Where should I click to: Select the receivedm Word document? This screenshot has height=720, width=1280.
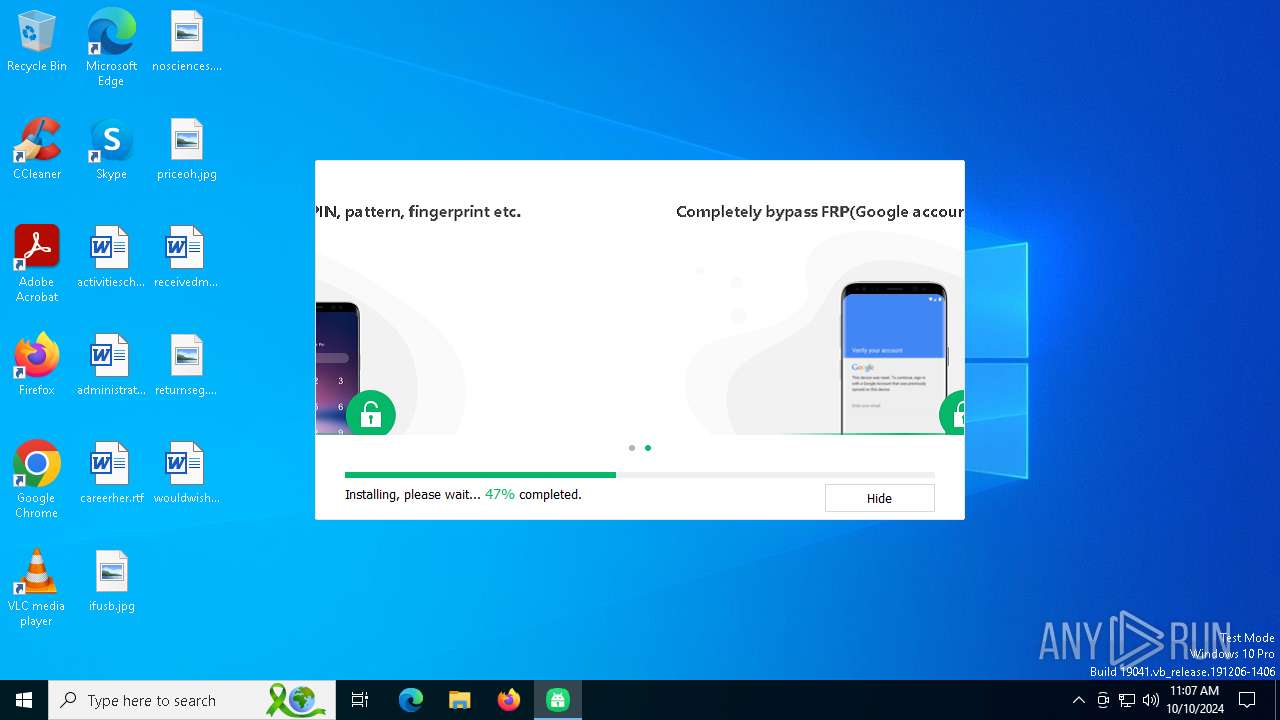coord(187,258)
